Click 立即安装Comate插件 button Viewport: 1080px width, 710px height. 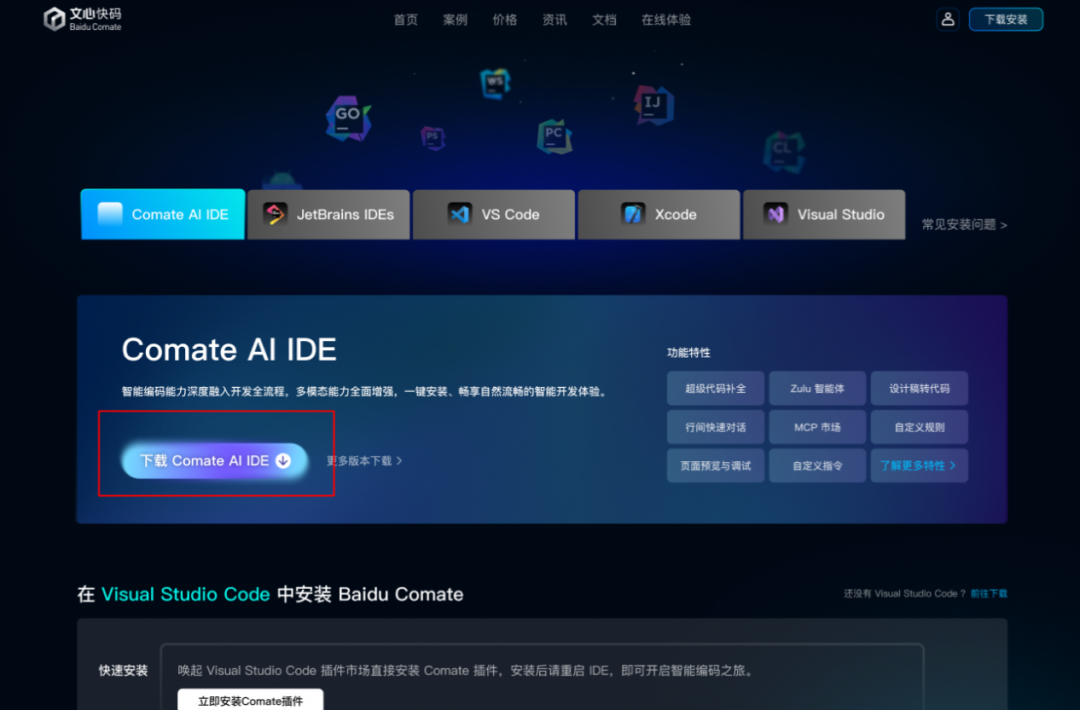click(x=251, y=700)
